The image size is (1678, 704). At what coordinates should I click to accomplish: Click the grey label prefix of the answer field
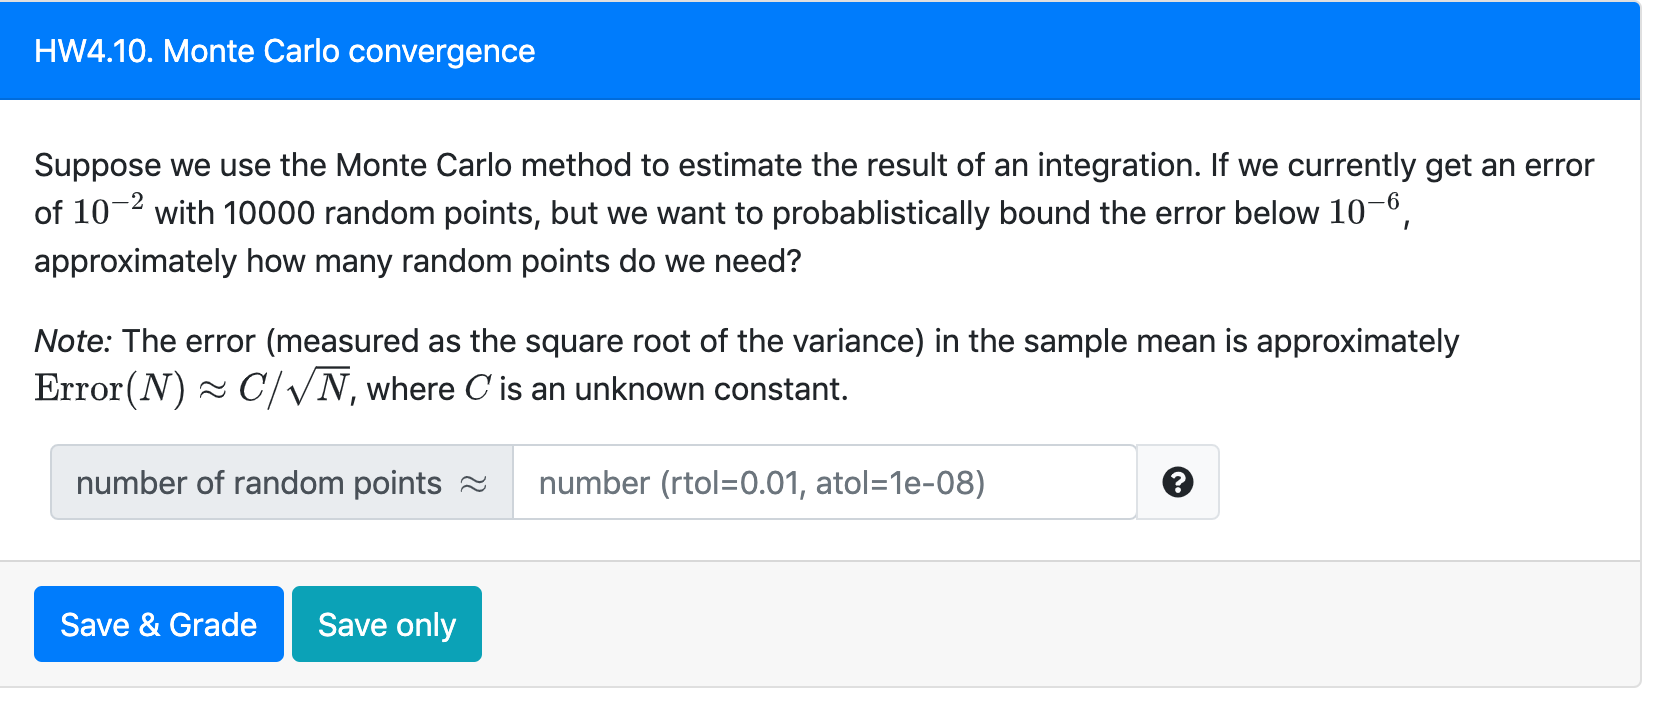[281, 483]
